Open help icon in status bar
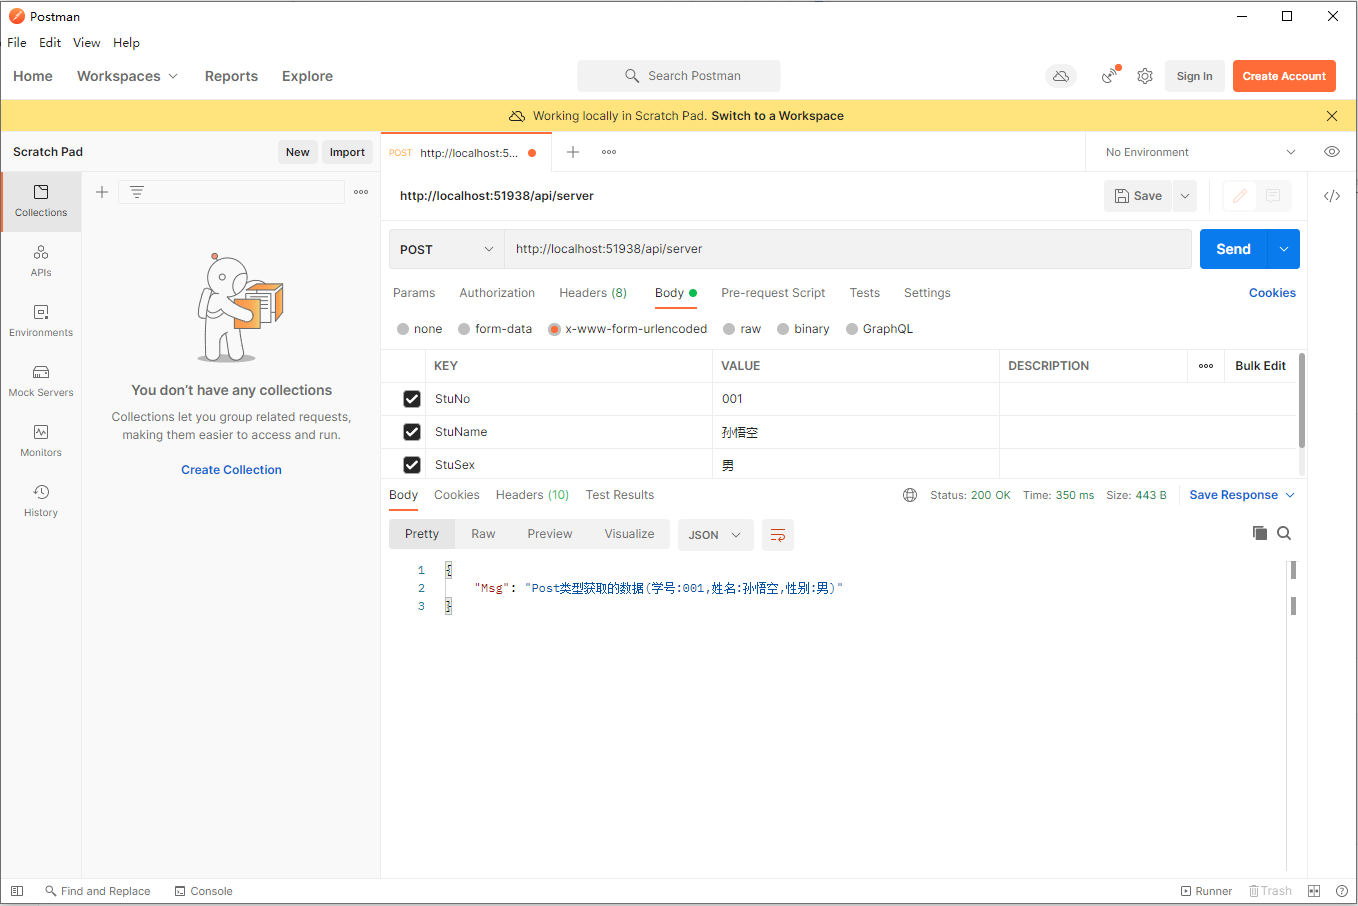The image size is (1358, 906). tap(1342, 891)
